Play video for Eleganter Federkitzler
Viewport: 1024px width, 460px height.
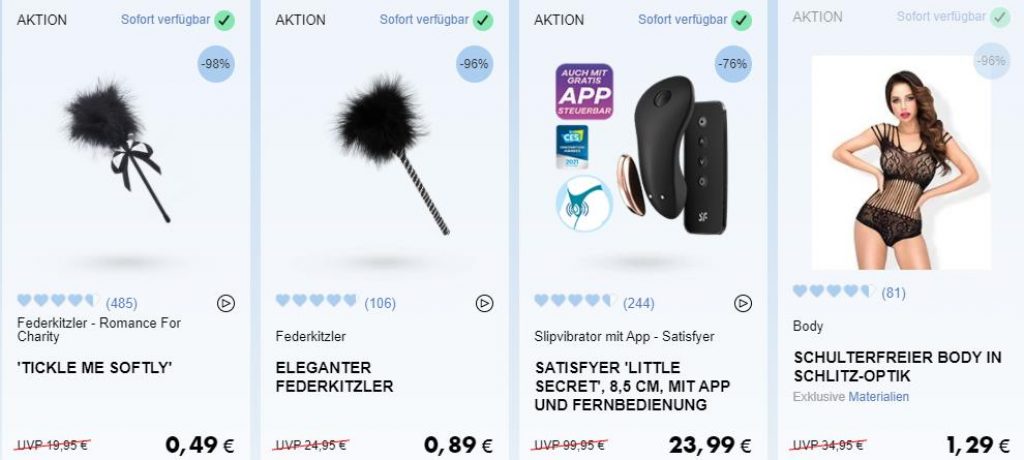click(485, 303)
